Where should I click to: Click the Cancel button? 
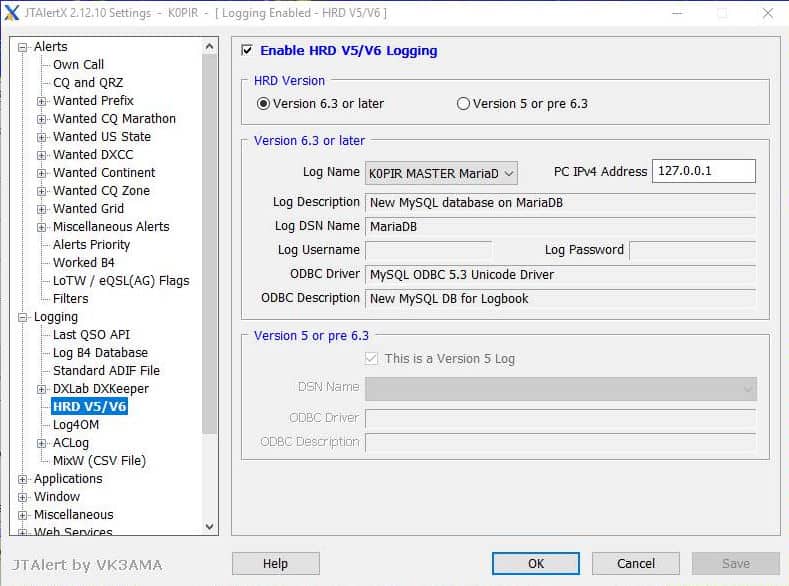[636, 563]
